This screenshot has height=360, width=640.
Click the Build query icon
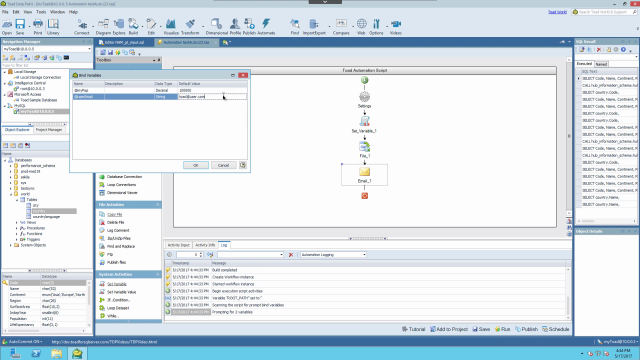click(x=133, y=27)
